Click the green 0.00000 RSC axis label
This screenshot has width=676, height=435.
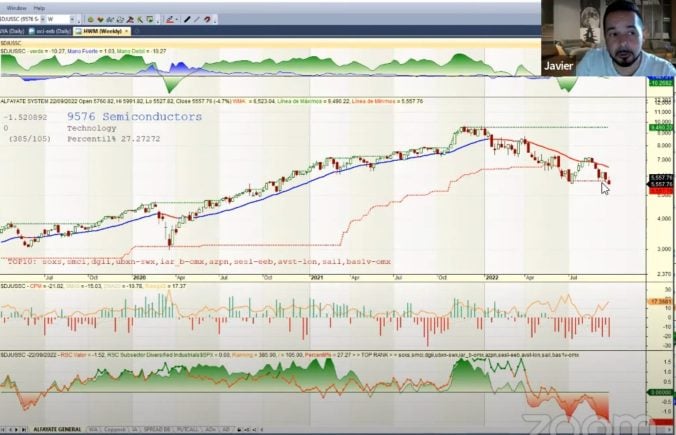(661, 392)
